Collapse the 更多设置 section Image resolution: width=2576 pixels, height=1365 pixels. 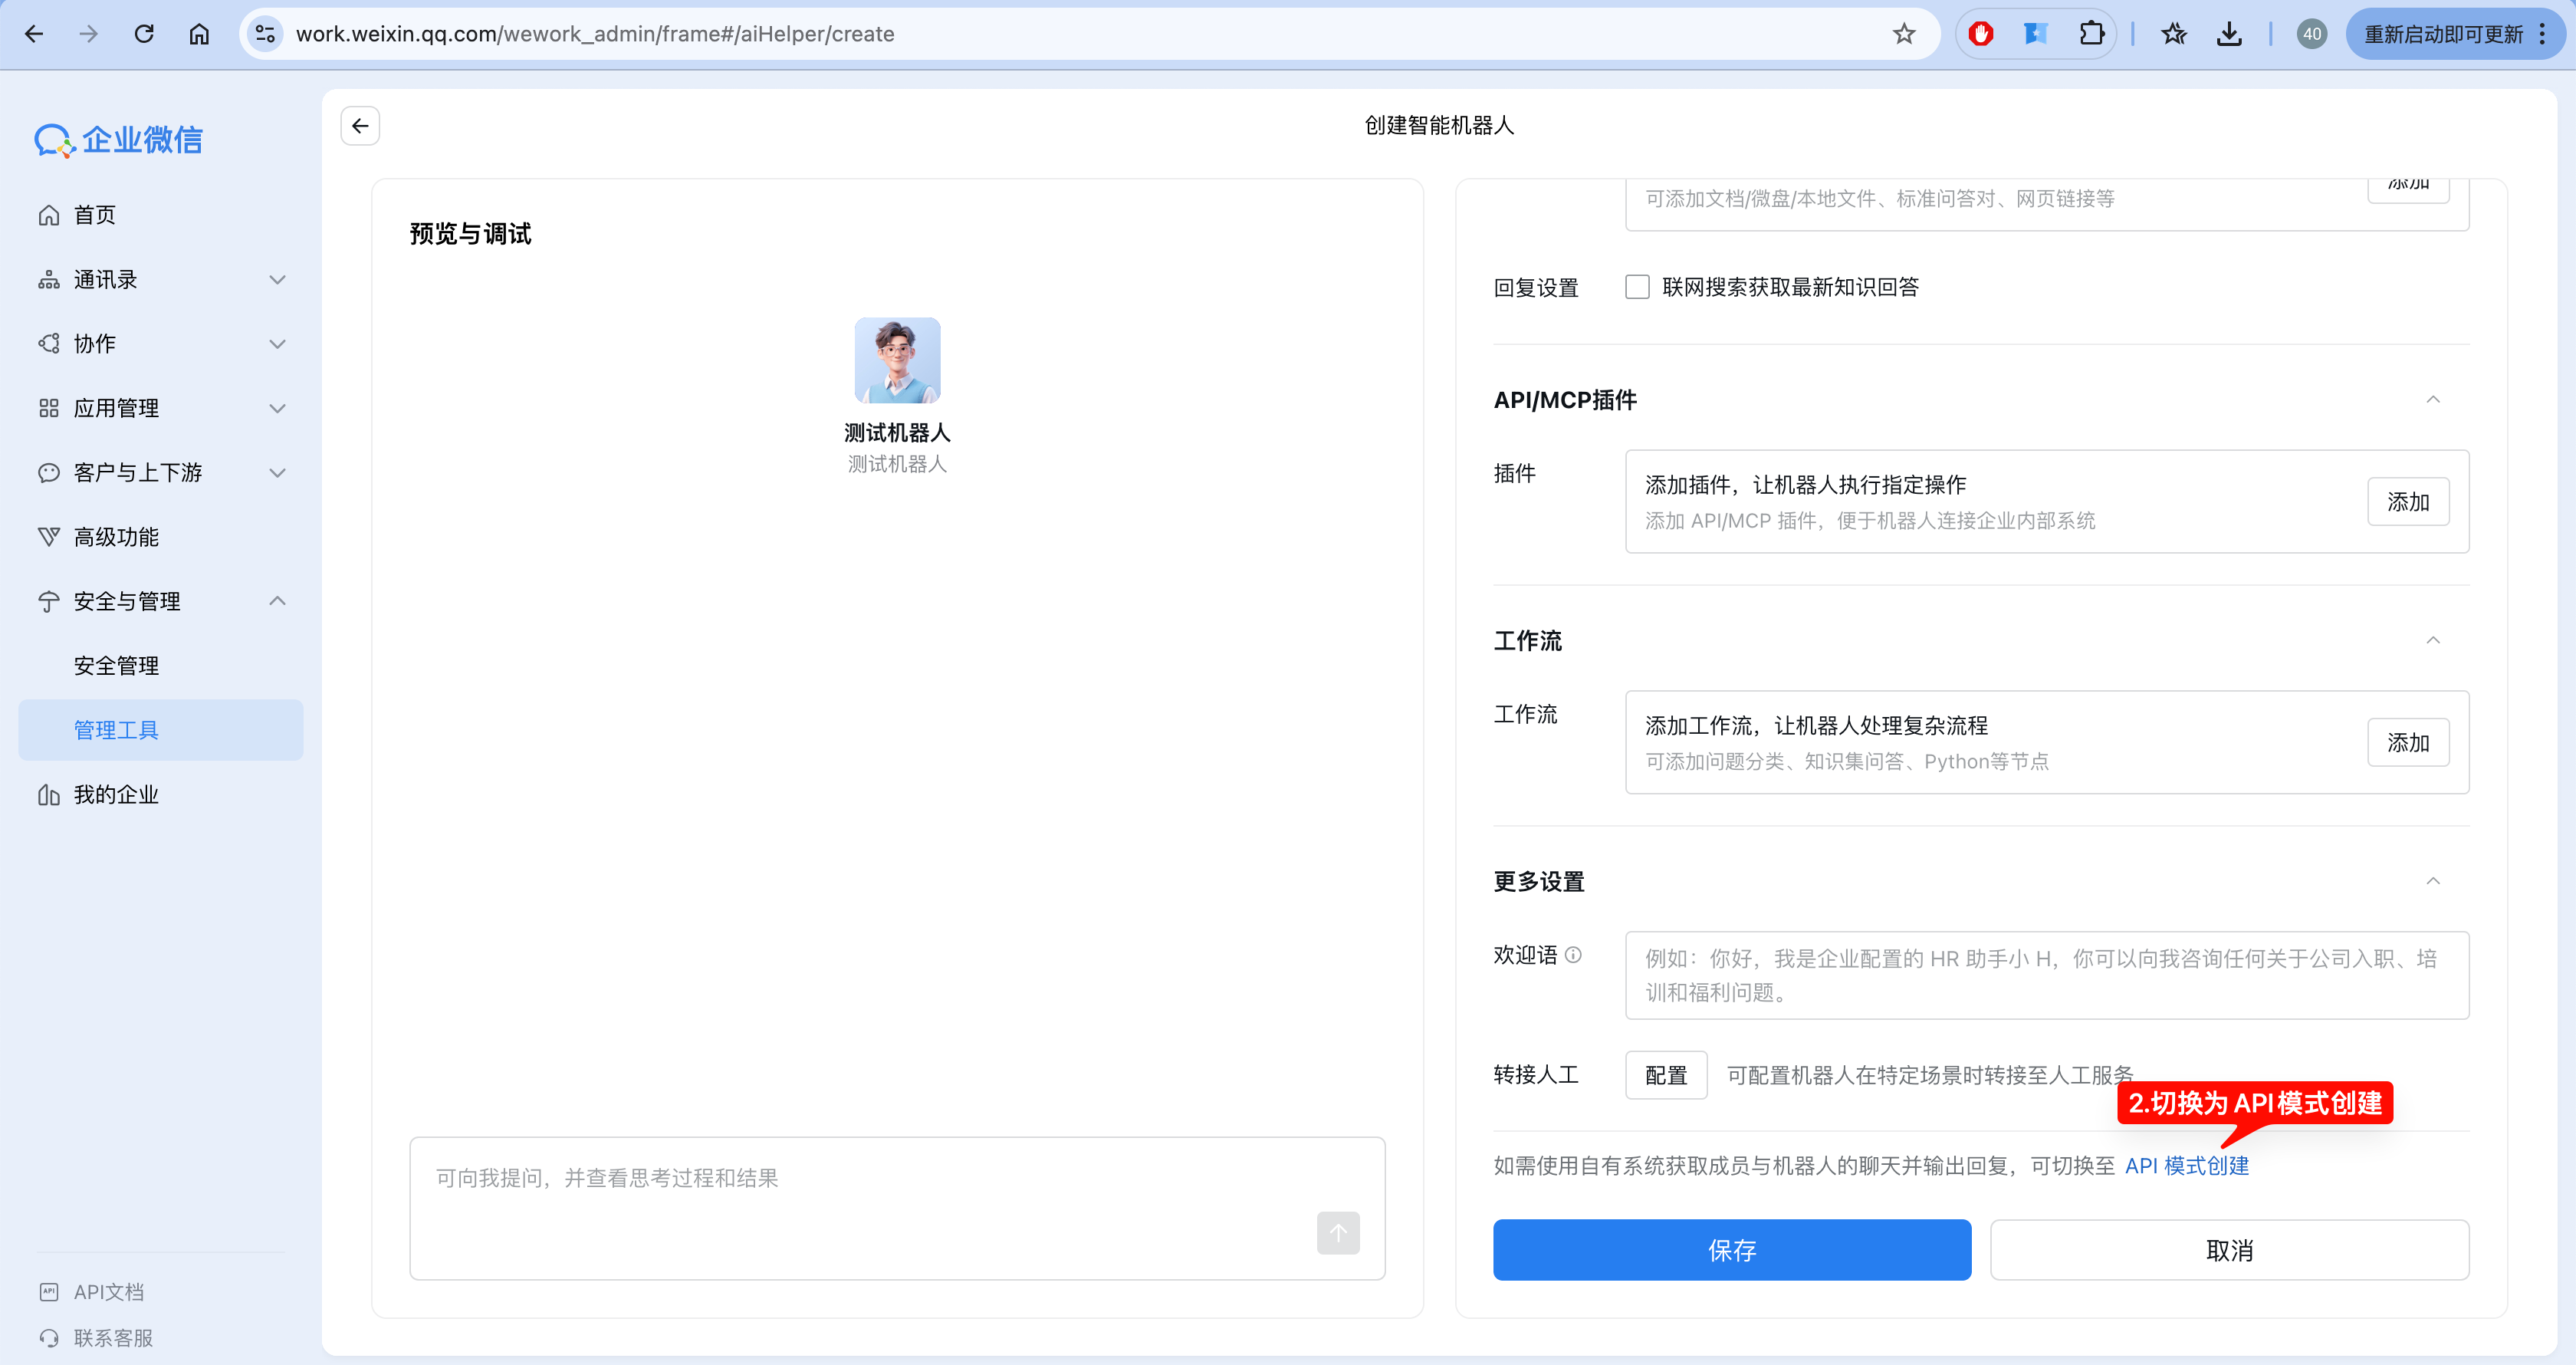(x=2433, y=881)
